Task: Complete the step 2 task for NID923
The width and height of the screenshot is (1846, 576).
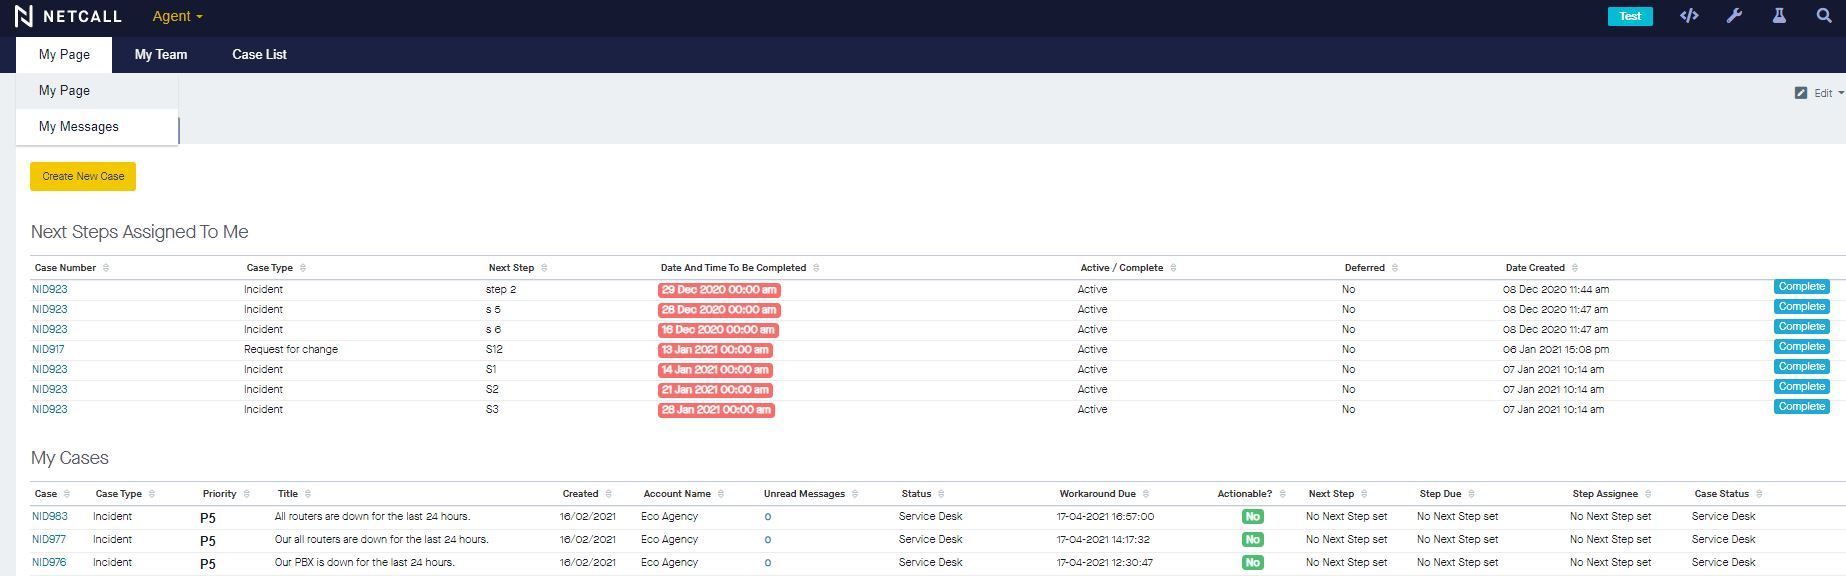Action: 1801,287
